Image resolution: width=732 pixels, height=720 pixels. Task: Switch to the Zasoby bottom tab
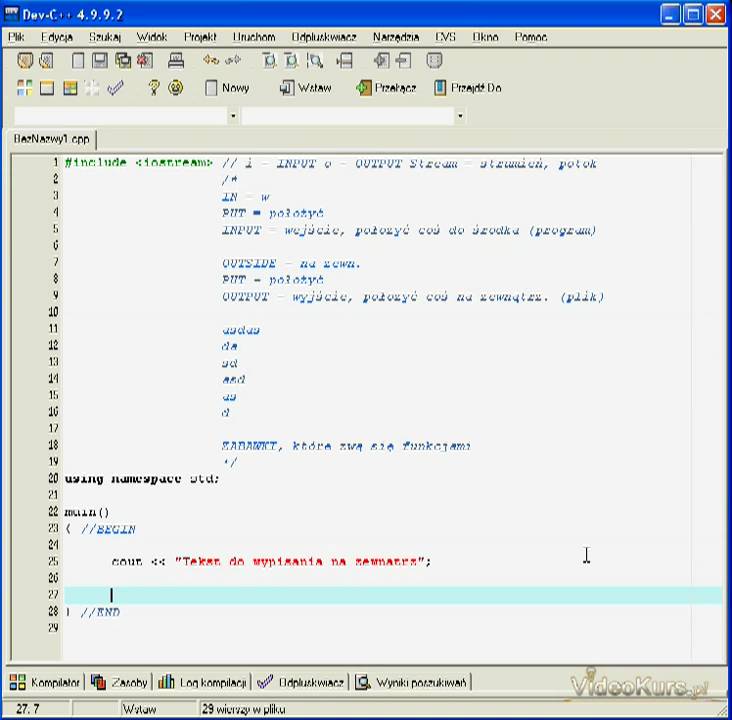tap(119, 682)
